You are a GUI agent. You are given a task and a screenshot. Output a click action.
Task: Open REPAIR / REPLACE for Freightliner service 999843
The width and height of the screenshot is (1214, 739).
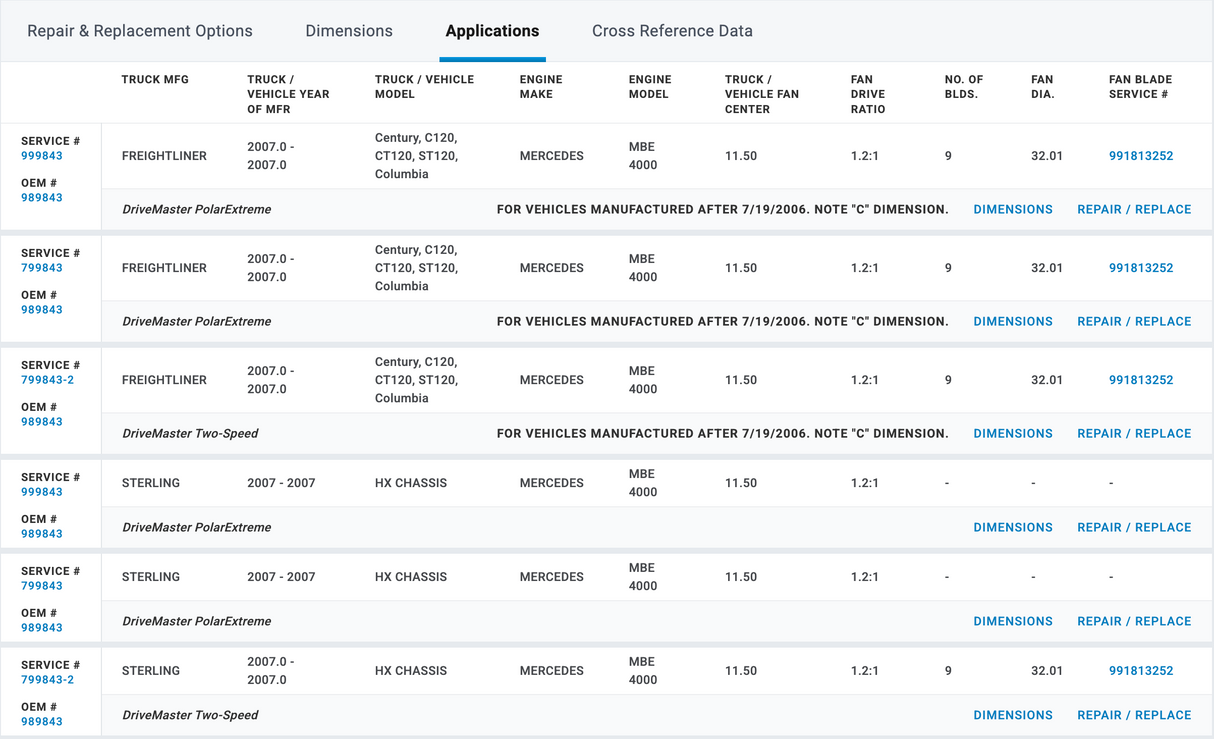point(1134,210)
